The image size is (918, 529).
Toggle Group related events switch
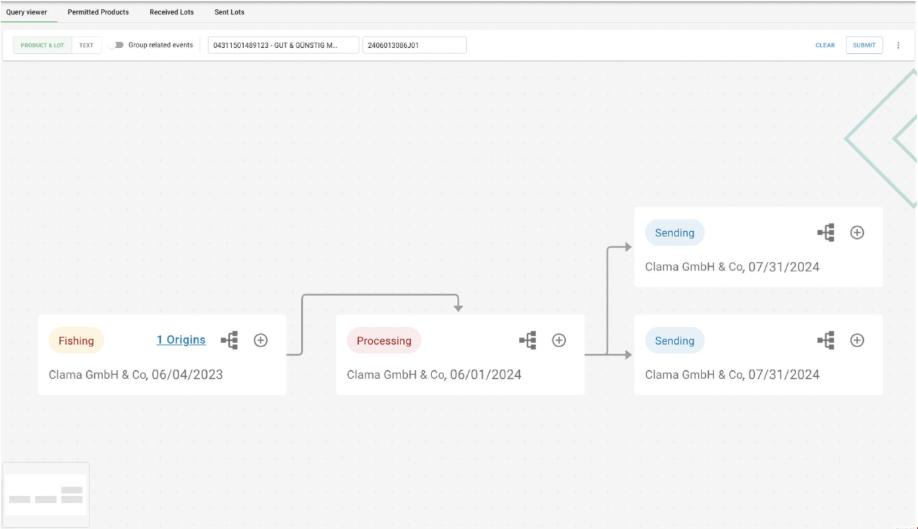point(117,45)
